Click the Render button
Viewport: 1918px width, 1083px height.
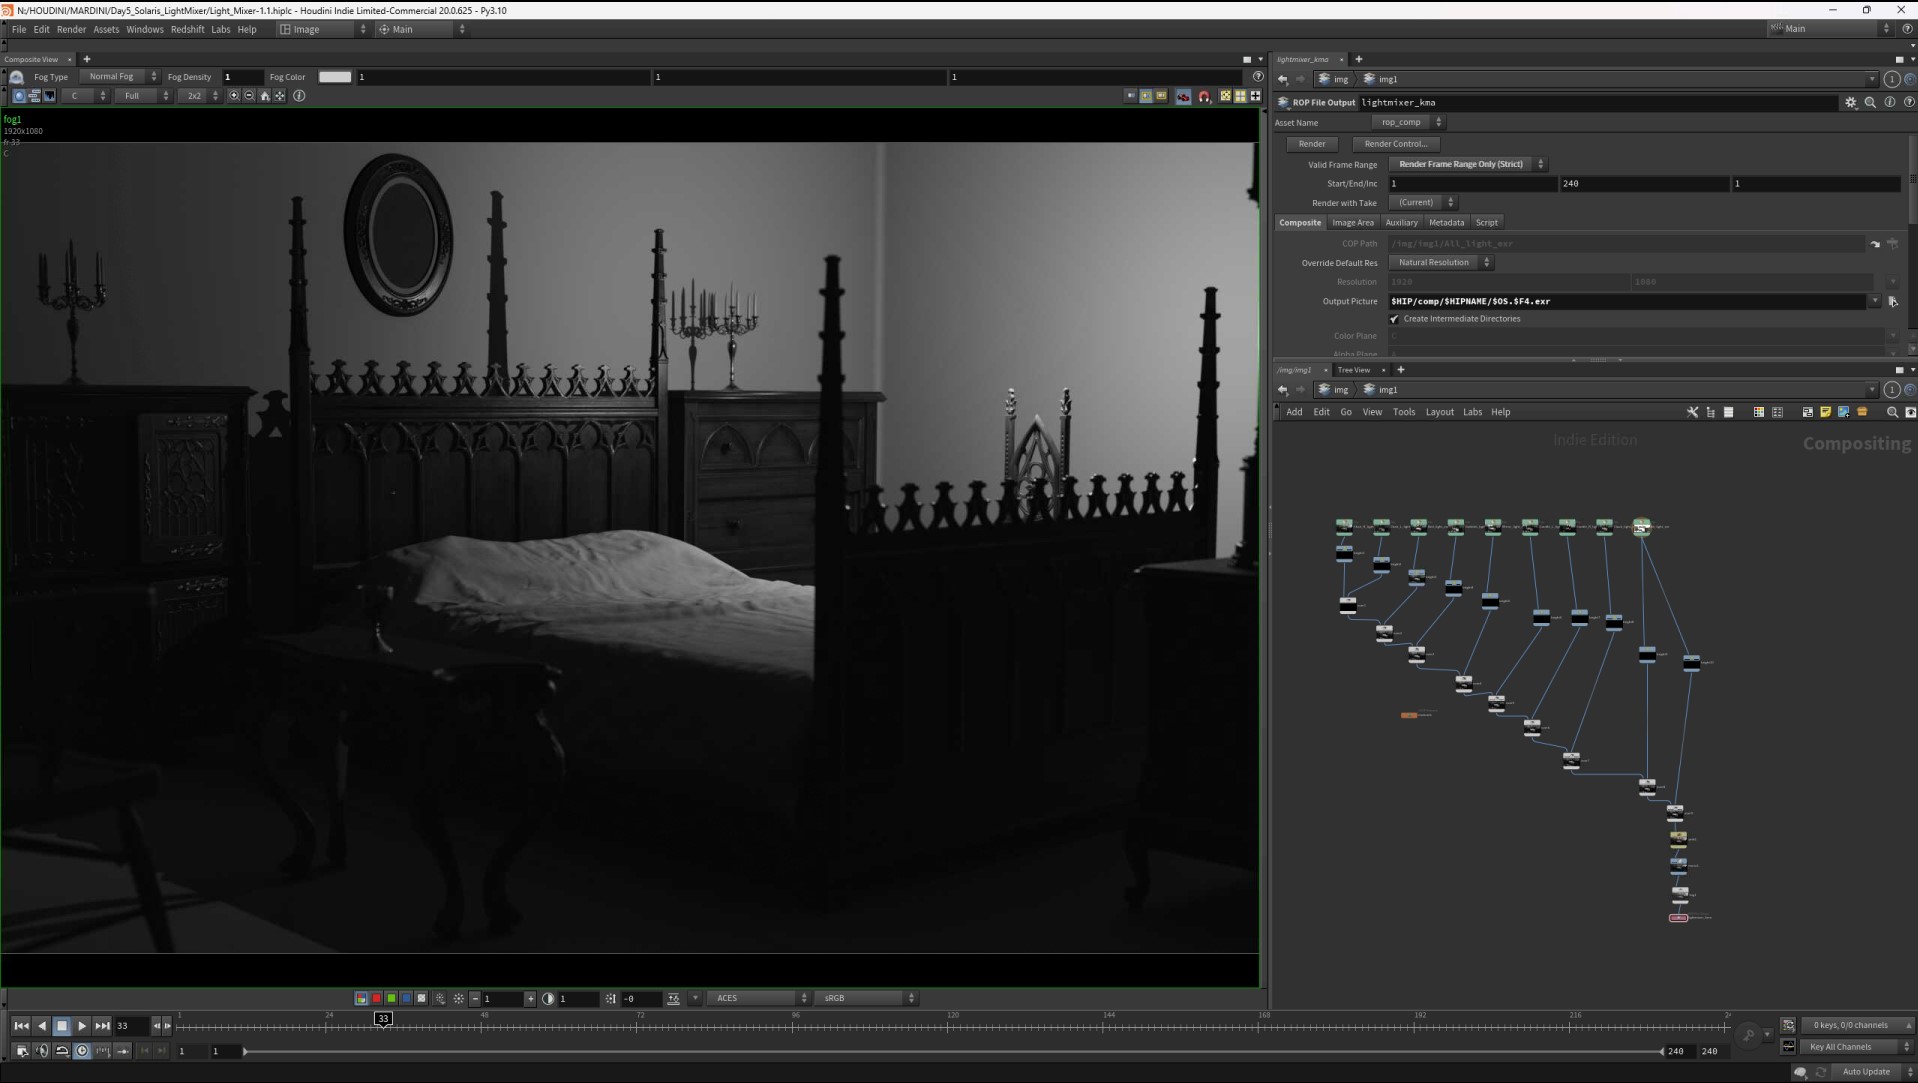[1311, 144]
